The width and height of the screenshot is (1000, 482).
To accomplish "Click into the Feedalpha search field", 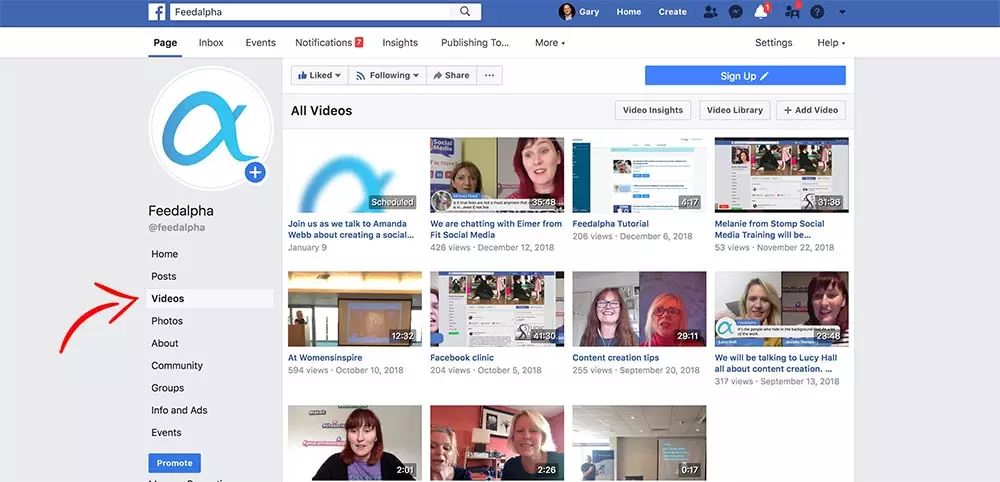I will [x=312, y=11].
